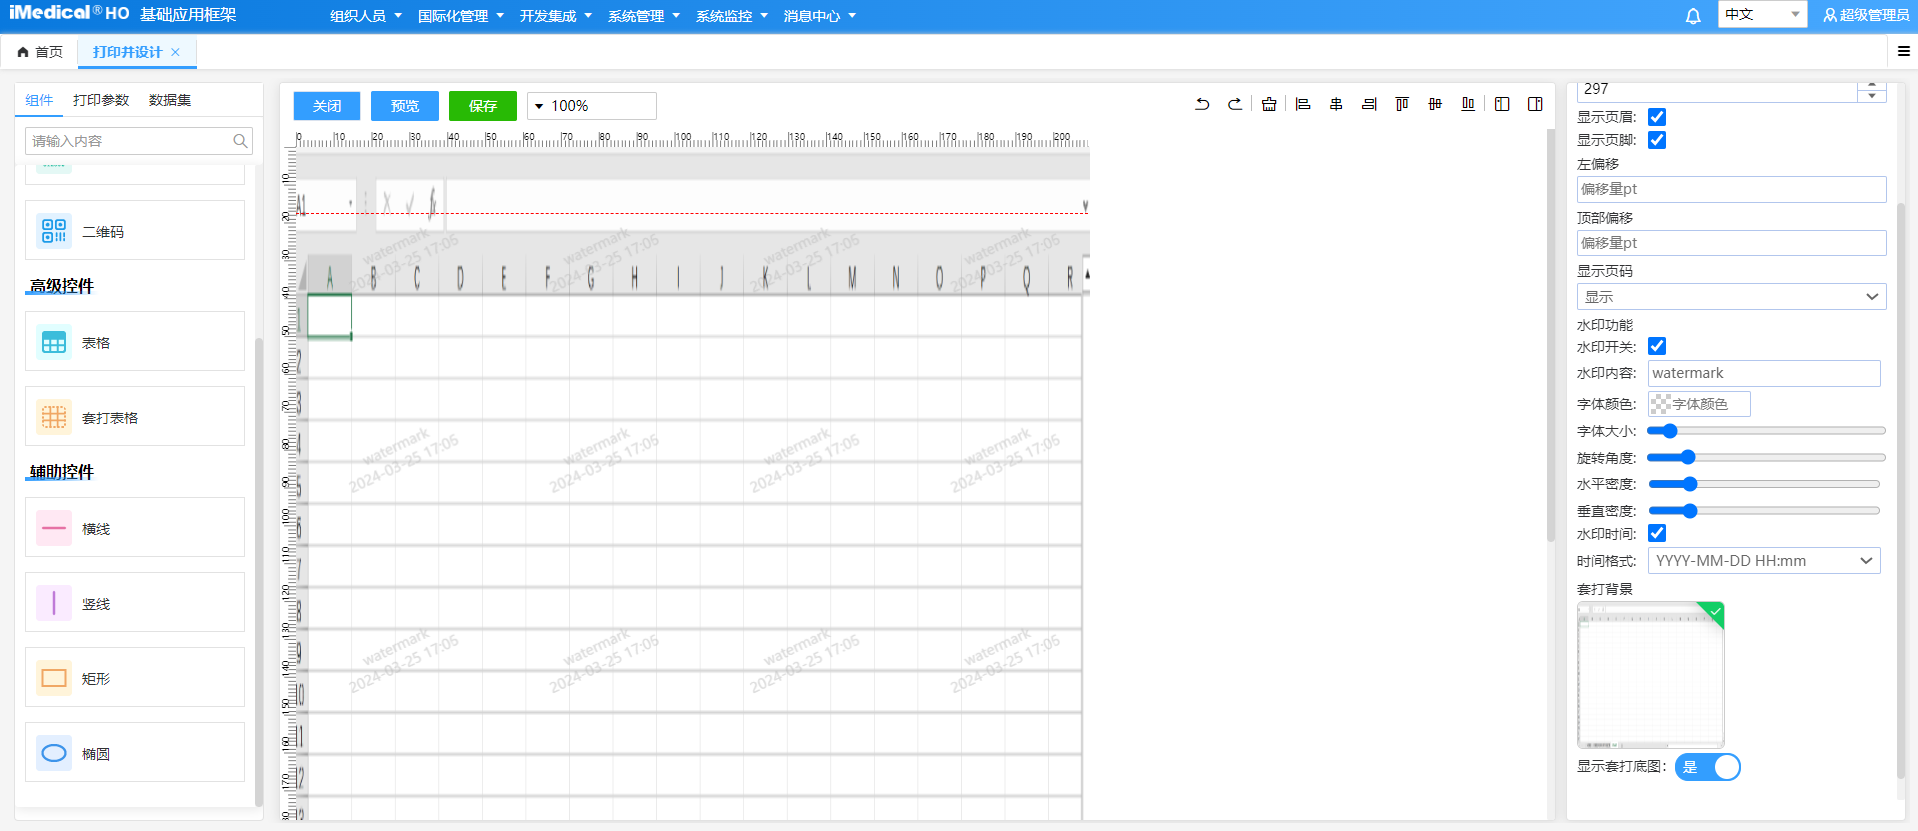Viewport: 1918px width, 831px height.
Task: Align selected elements to the left
Action: 1303,104
